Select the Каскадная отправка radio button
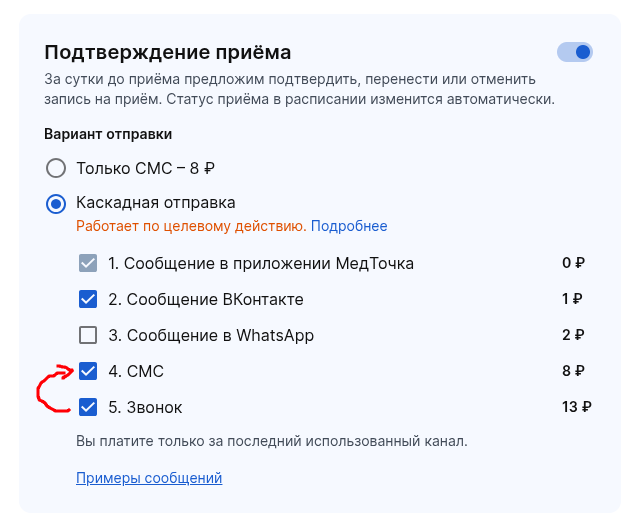The image size is (636, 530). 56,203
